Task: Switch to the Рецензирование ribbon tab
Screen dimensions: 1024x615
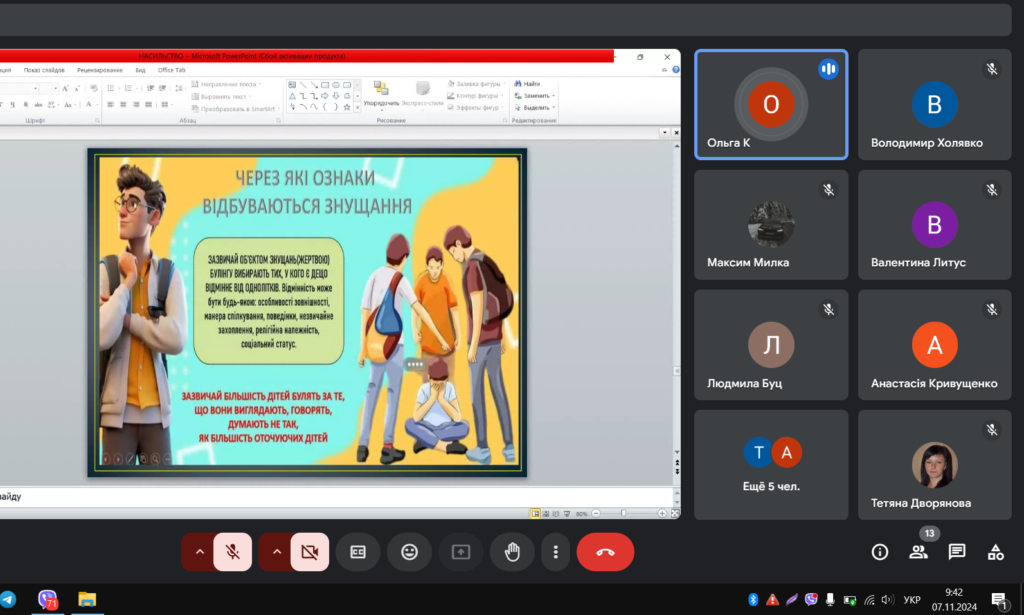Action: click(99, 70)
